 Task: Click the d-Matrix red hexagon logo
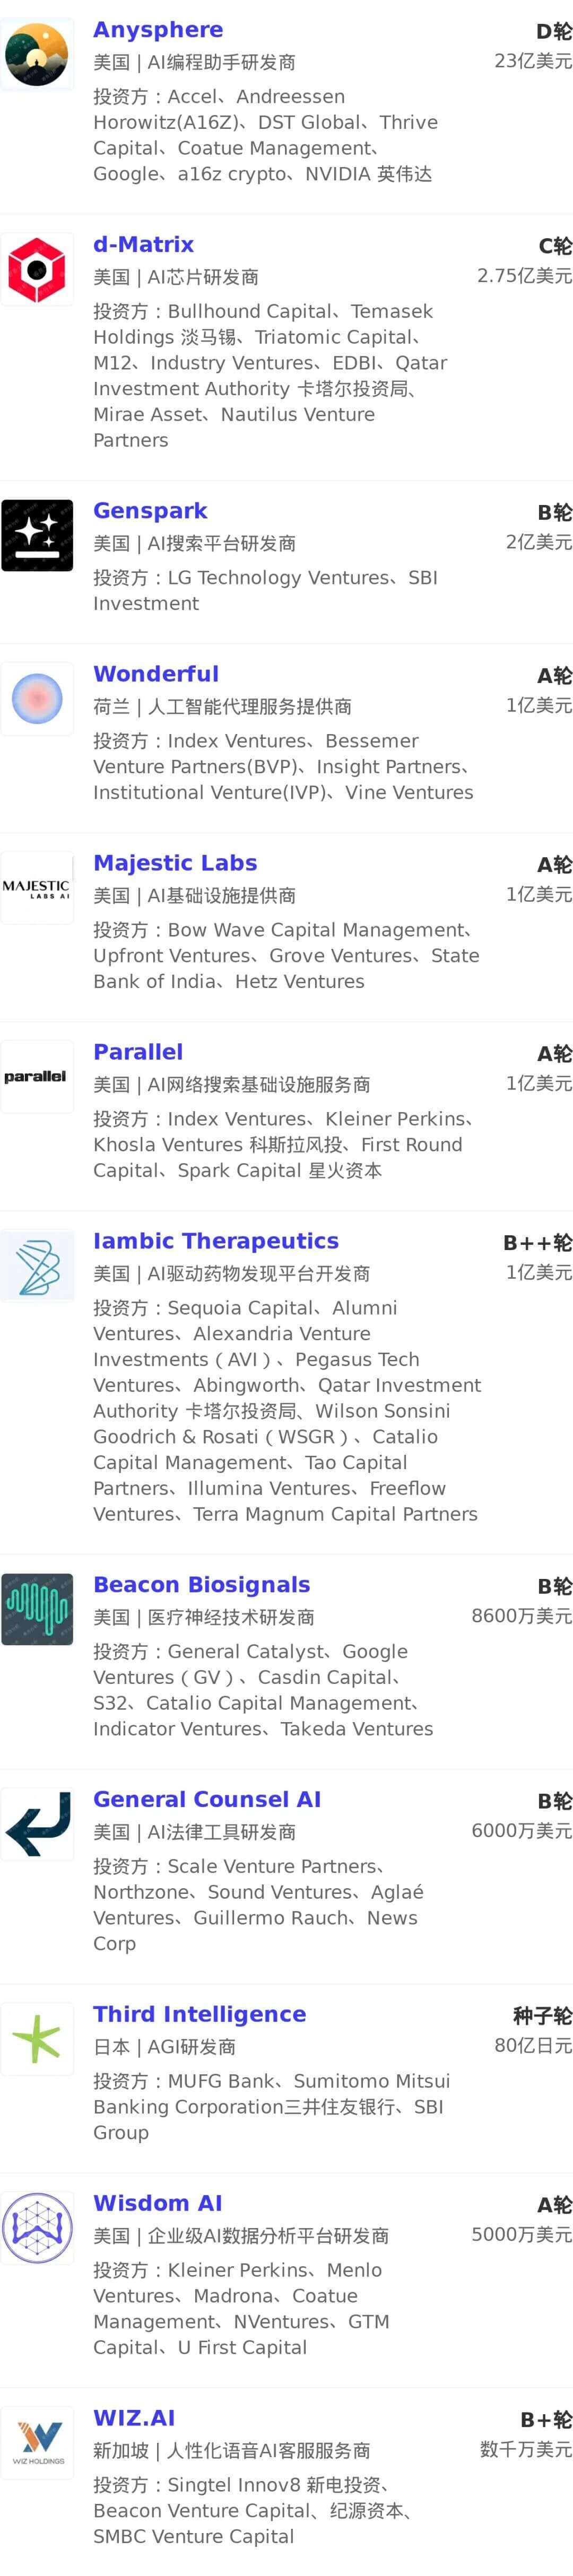37,269
